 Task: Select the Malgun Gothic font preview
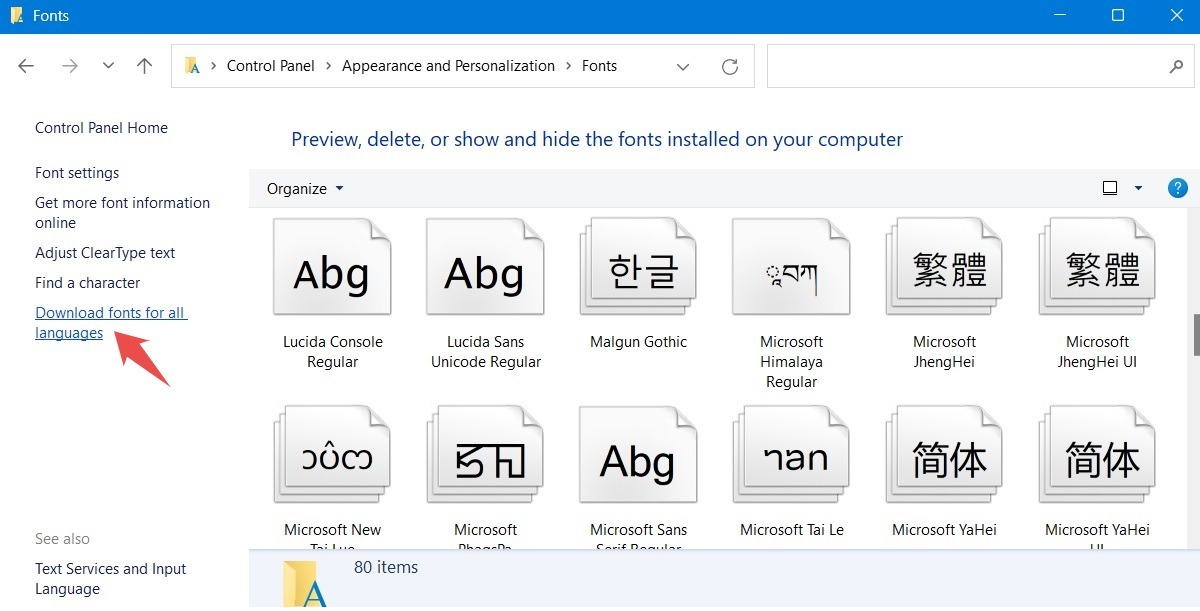(x=637, y=265)
